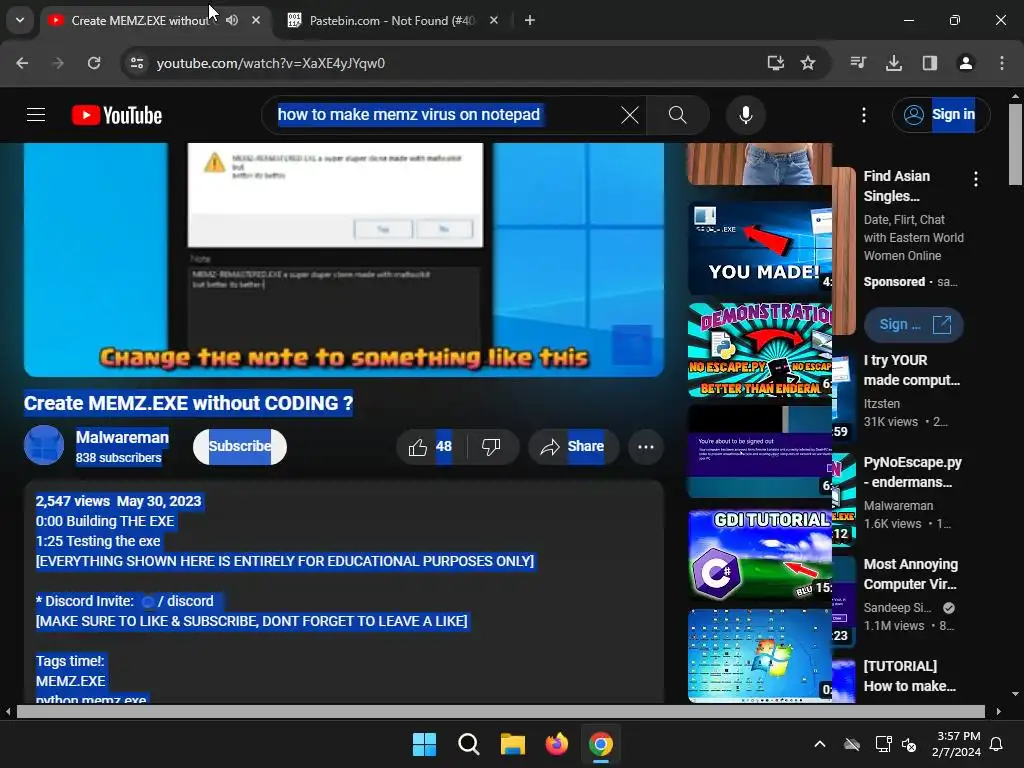This screenshot has height=768, width=1024.
Task: Mute the tab via speaker icon
Action: [232, 20]
